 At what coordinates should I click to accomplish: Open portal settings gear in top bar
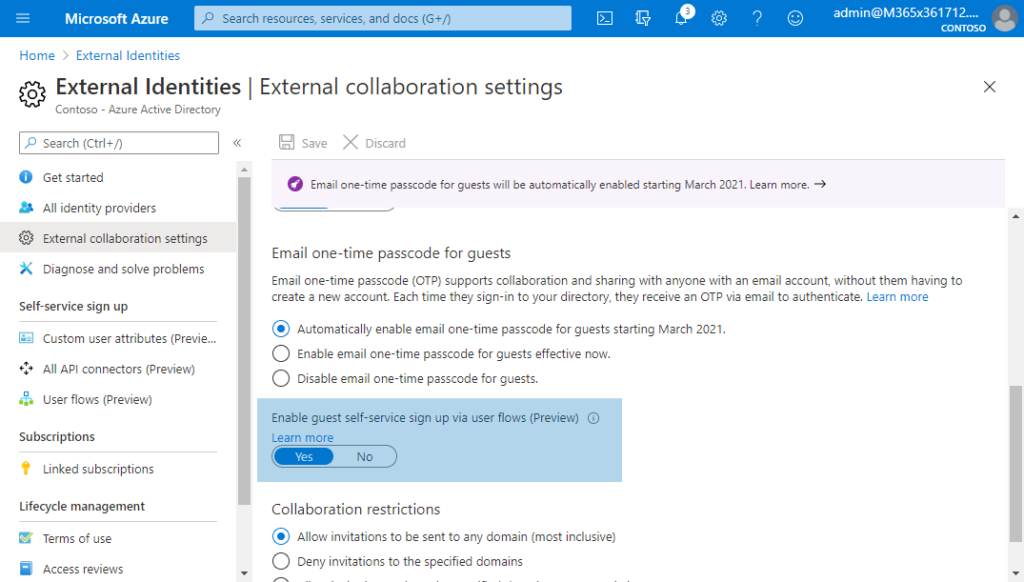[719, 18]
